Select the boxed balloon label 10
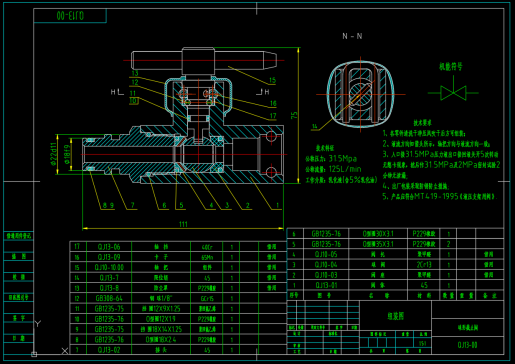 [133, 100]
